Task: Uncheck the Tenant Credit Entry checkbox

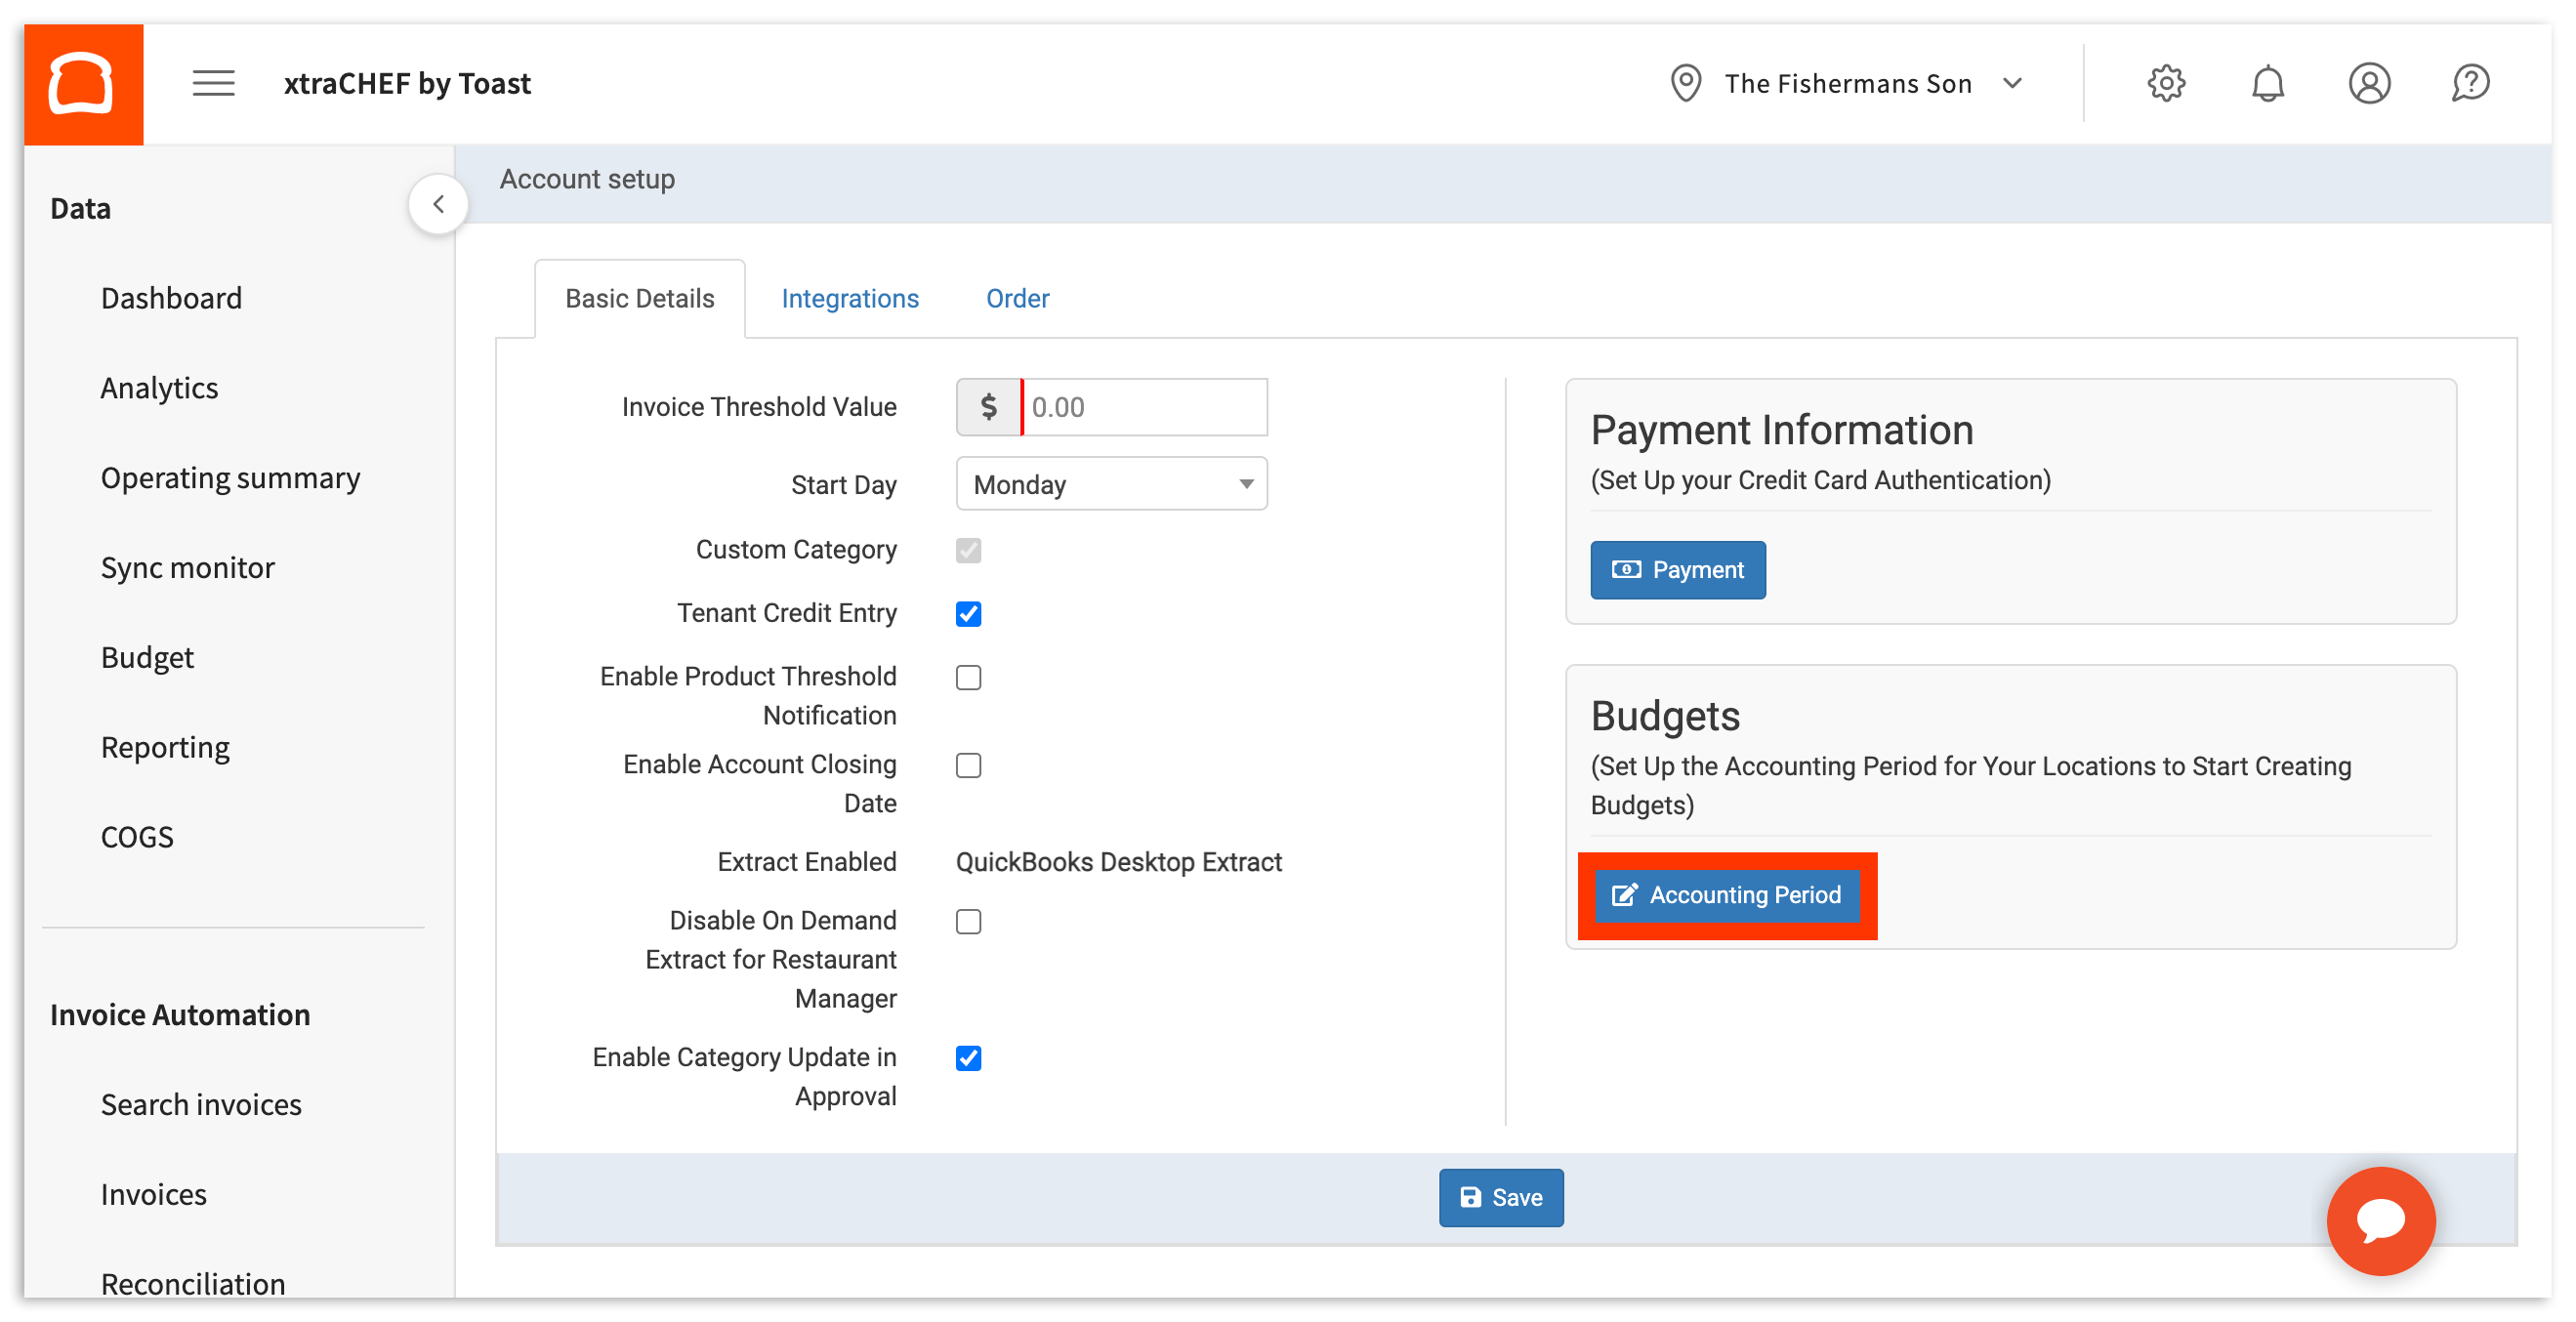Action: click(967, 614)
